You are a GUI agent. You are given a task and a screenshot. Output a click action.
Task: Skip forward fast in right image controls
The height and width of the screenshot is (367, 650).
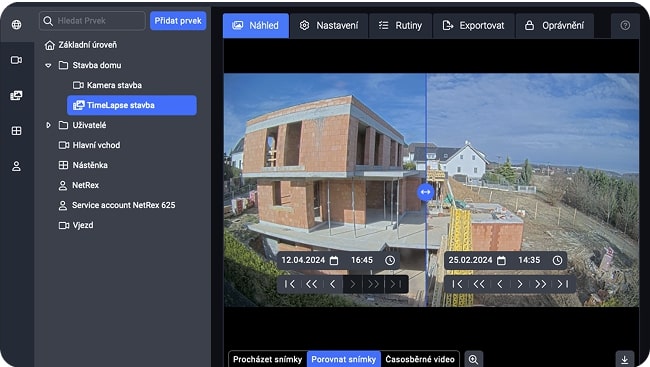click(x=541, y=284)
